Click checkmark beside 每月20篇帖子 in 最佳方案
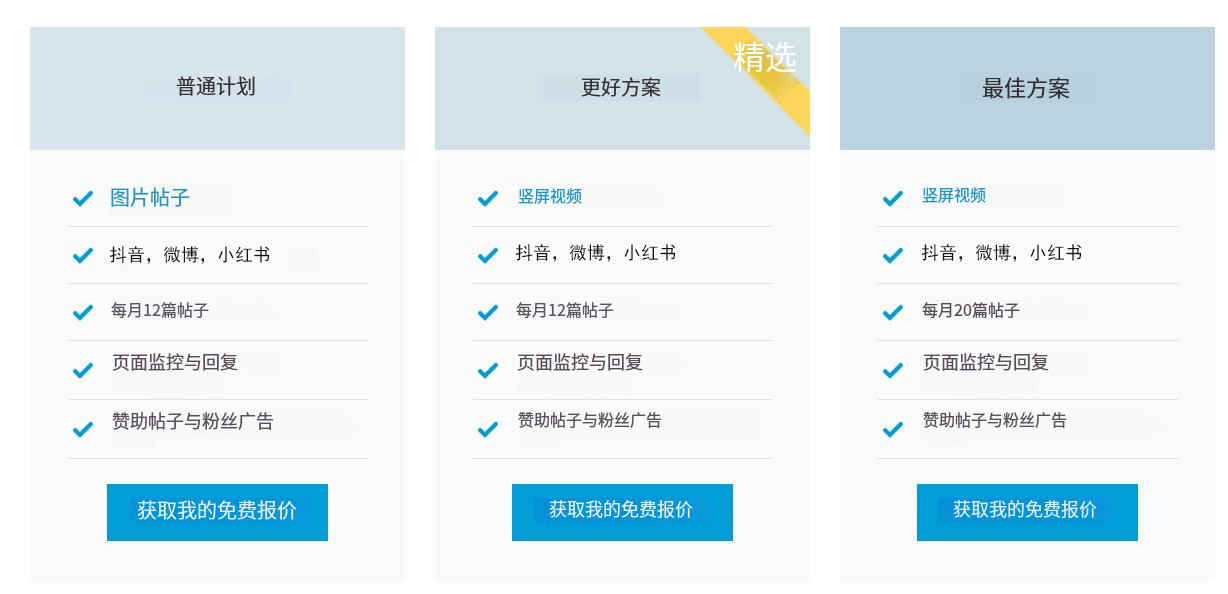The image size is (1228, 594). point(893,312)
